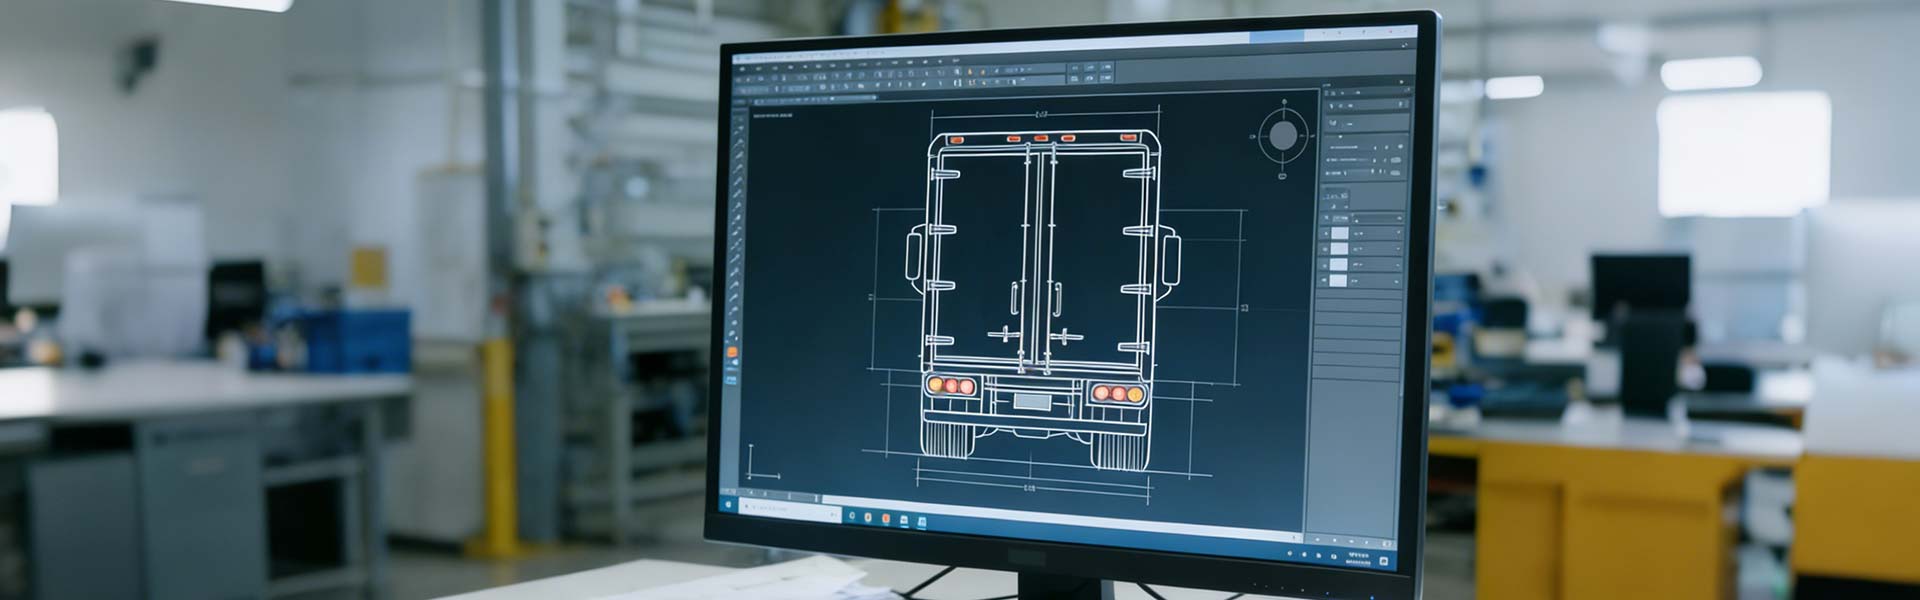
Task: Open the layers panel header dropdown
Action: [1398, 218]
